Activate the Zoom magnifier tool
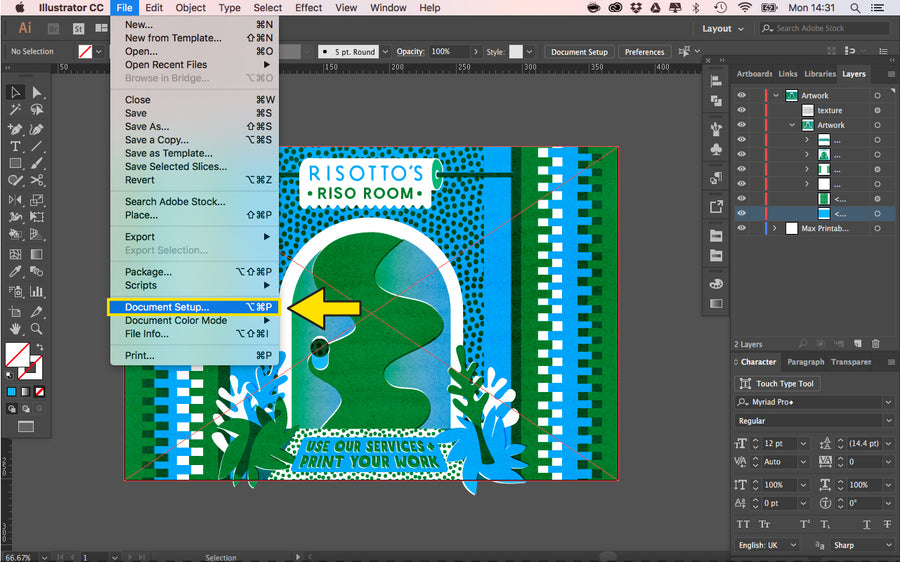This screenshot has width=900, height=562. (x=37, y=328)
